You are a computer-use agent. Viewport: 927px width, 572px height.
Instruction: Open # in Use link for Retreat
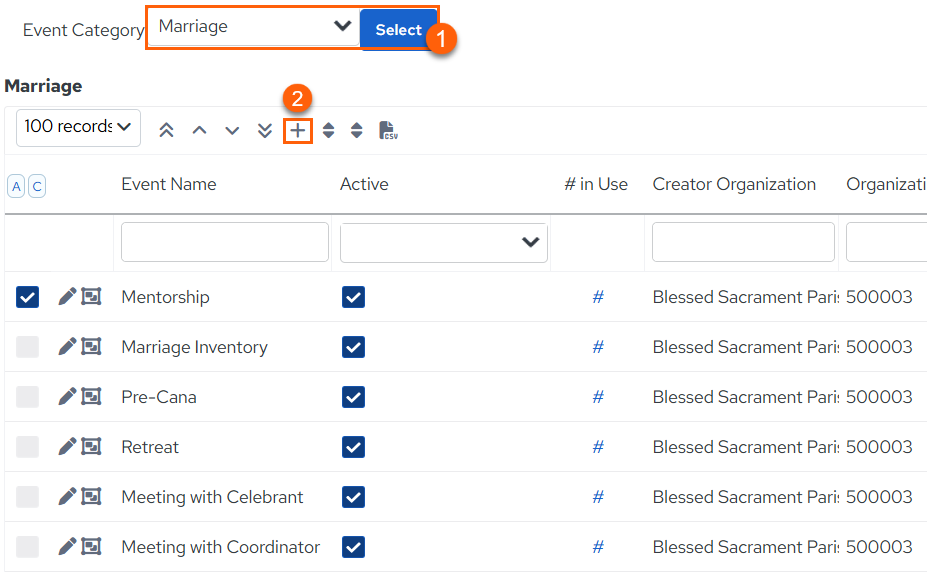point(598,447)
